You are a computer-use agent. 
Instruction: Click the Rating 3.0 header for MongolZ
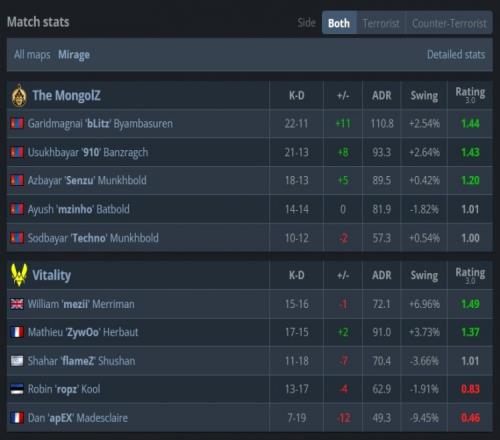pos(470,95)
